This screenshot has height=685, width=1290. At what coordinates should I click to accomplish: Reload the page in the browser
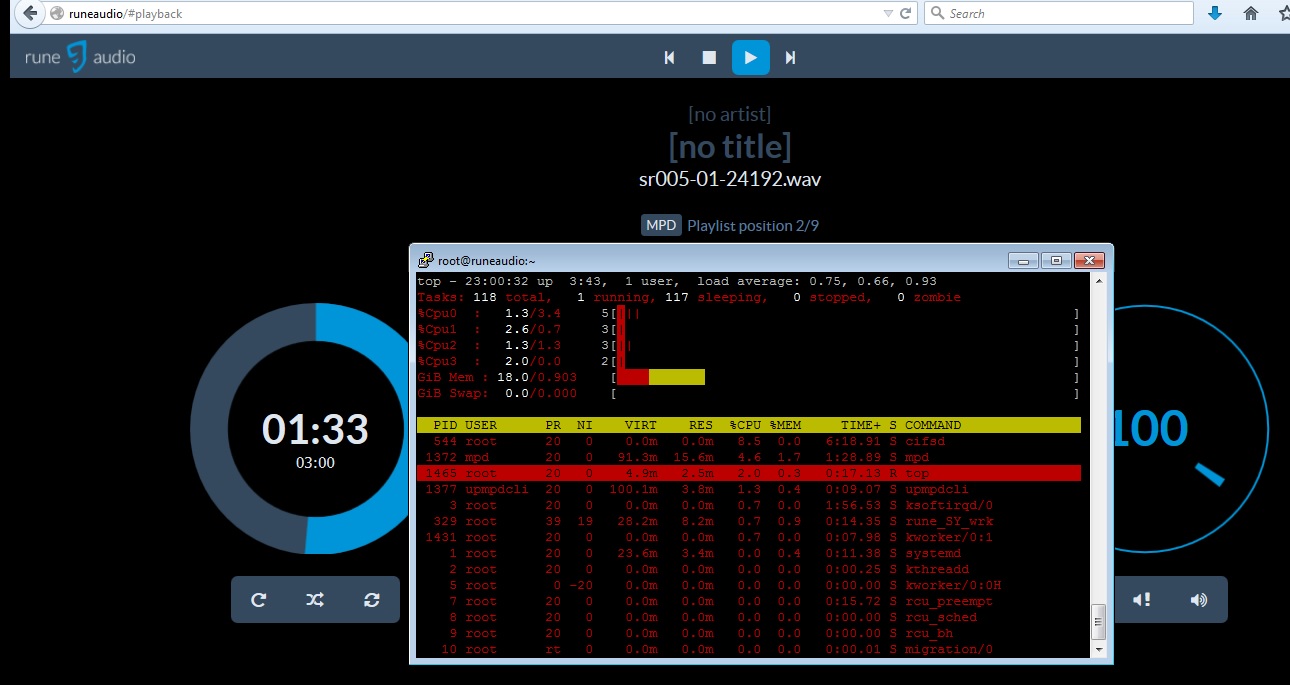[x=905, y=14]
